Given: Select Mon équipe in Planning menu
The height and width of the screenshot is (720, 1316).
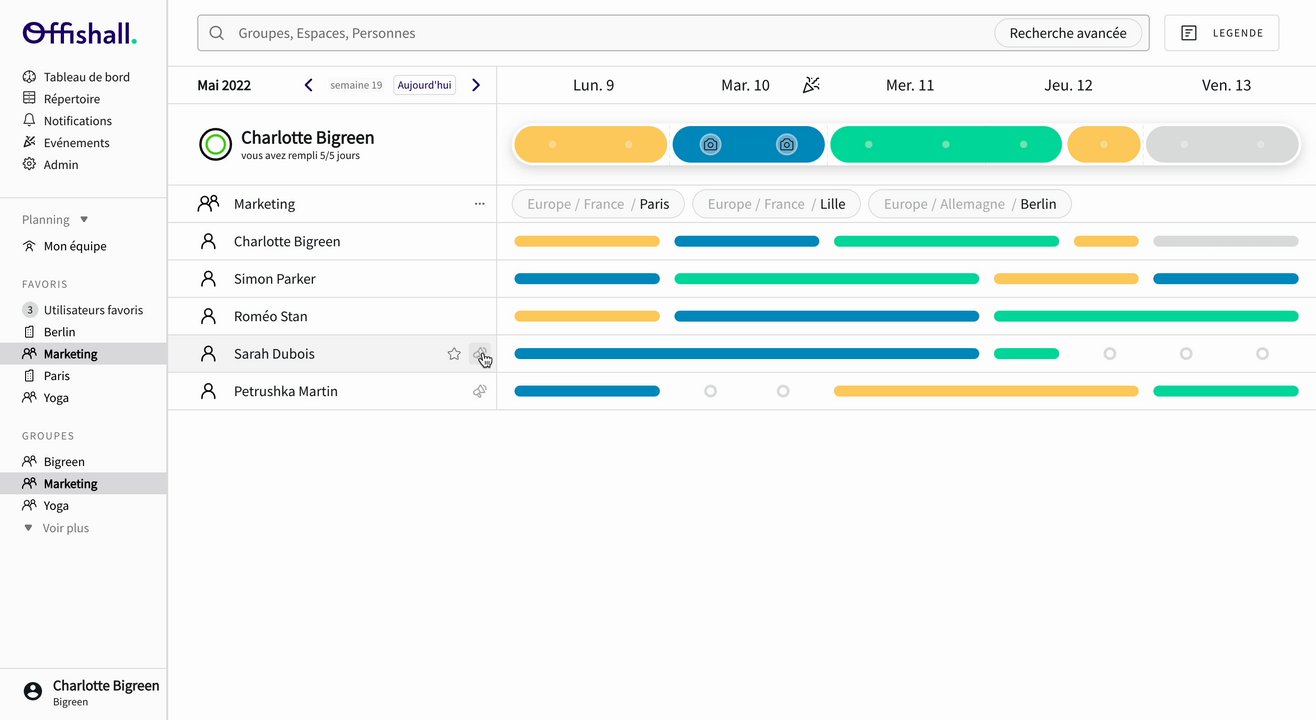Looking at the screenshot, I should point(74,246).
